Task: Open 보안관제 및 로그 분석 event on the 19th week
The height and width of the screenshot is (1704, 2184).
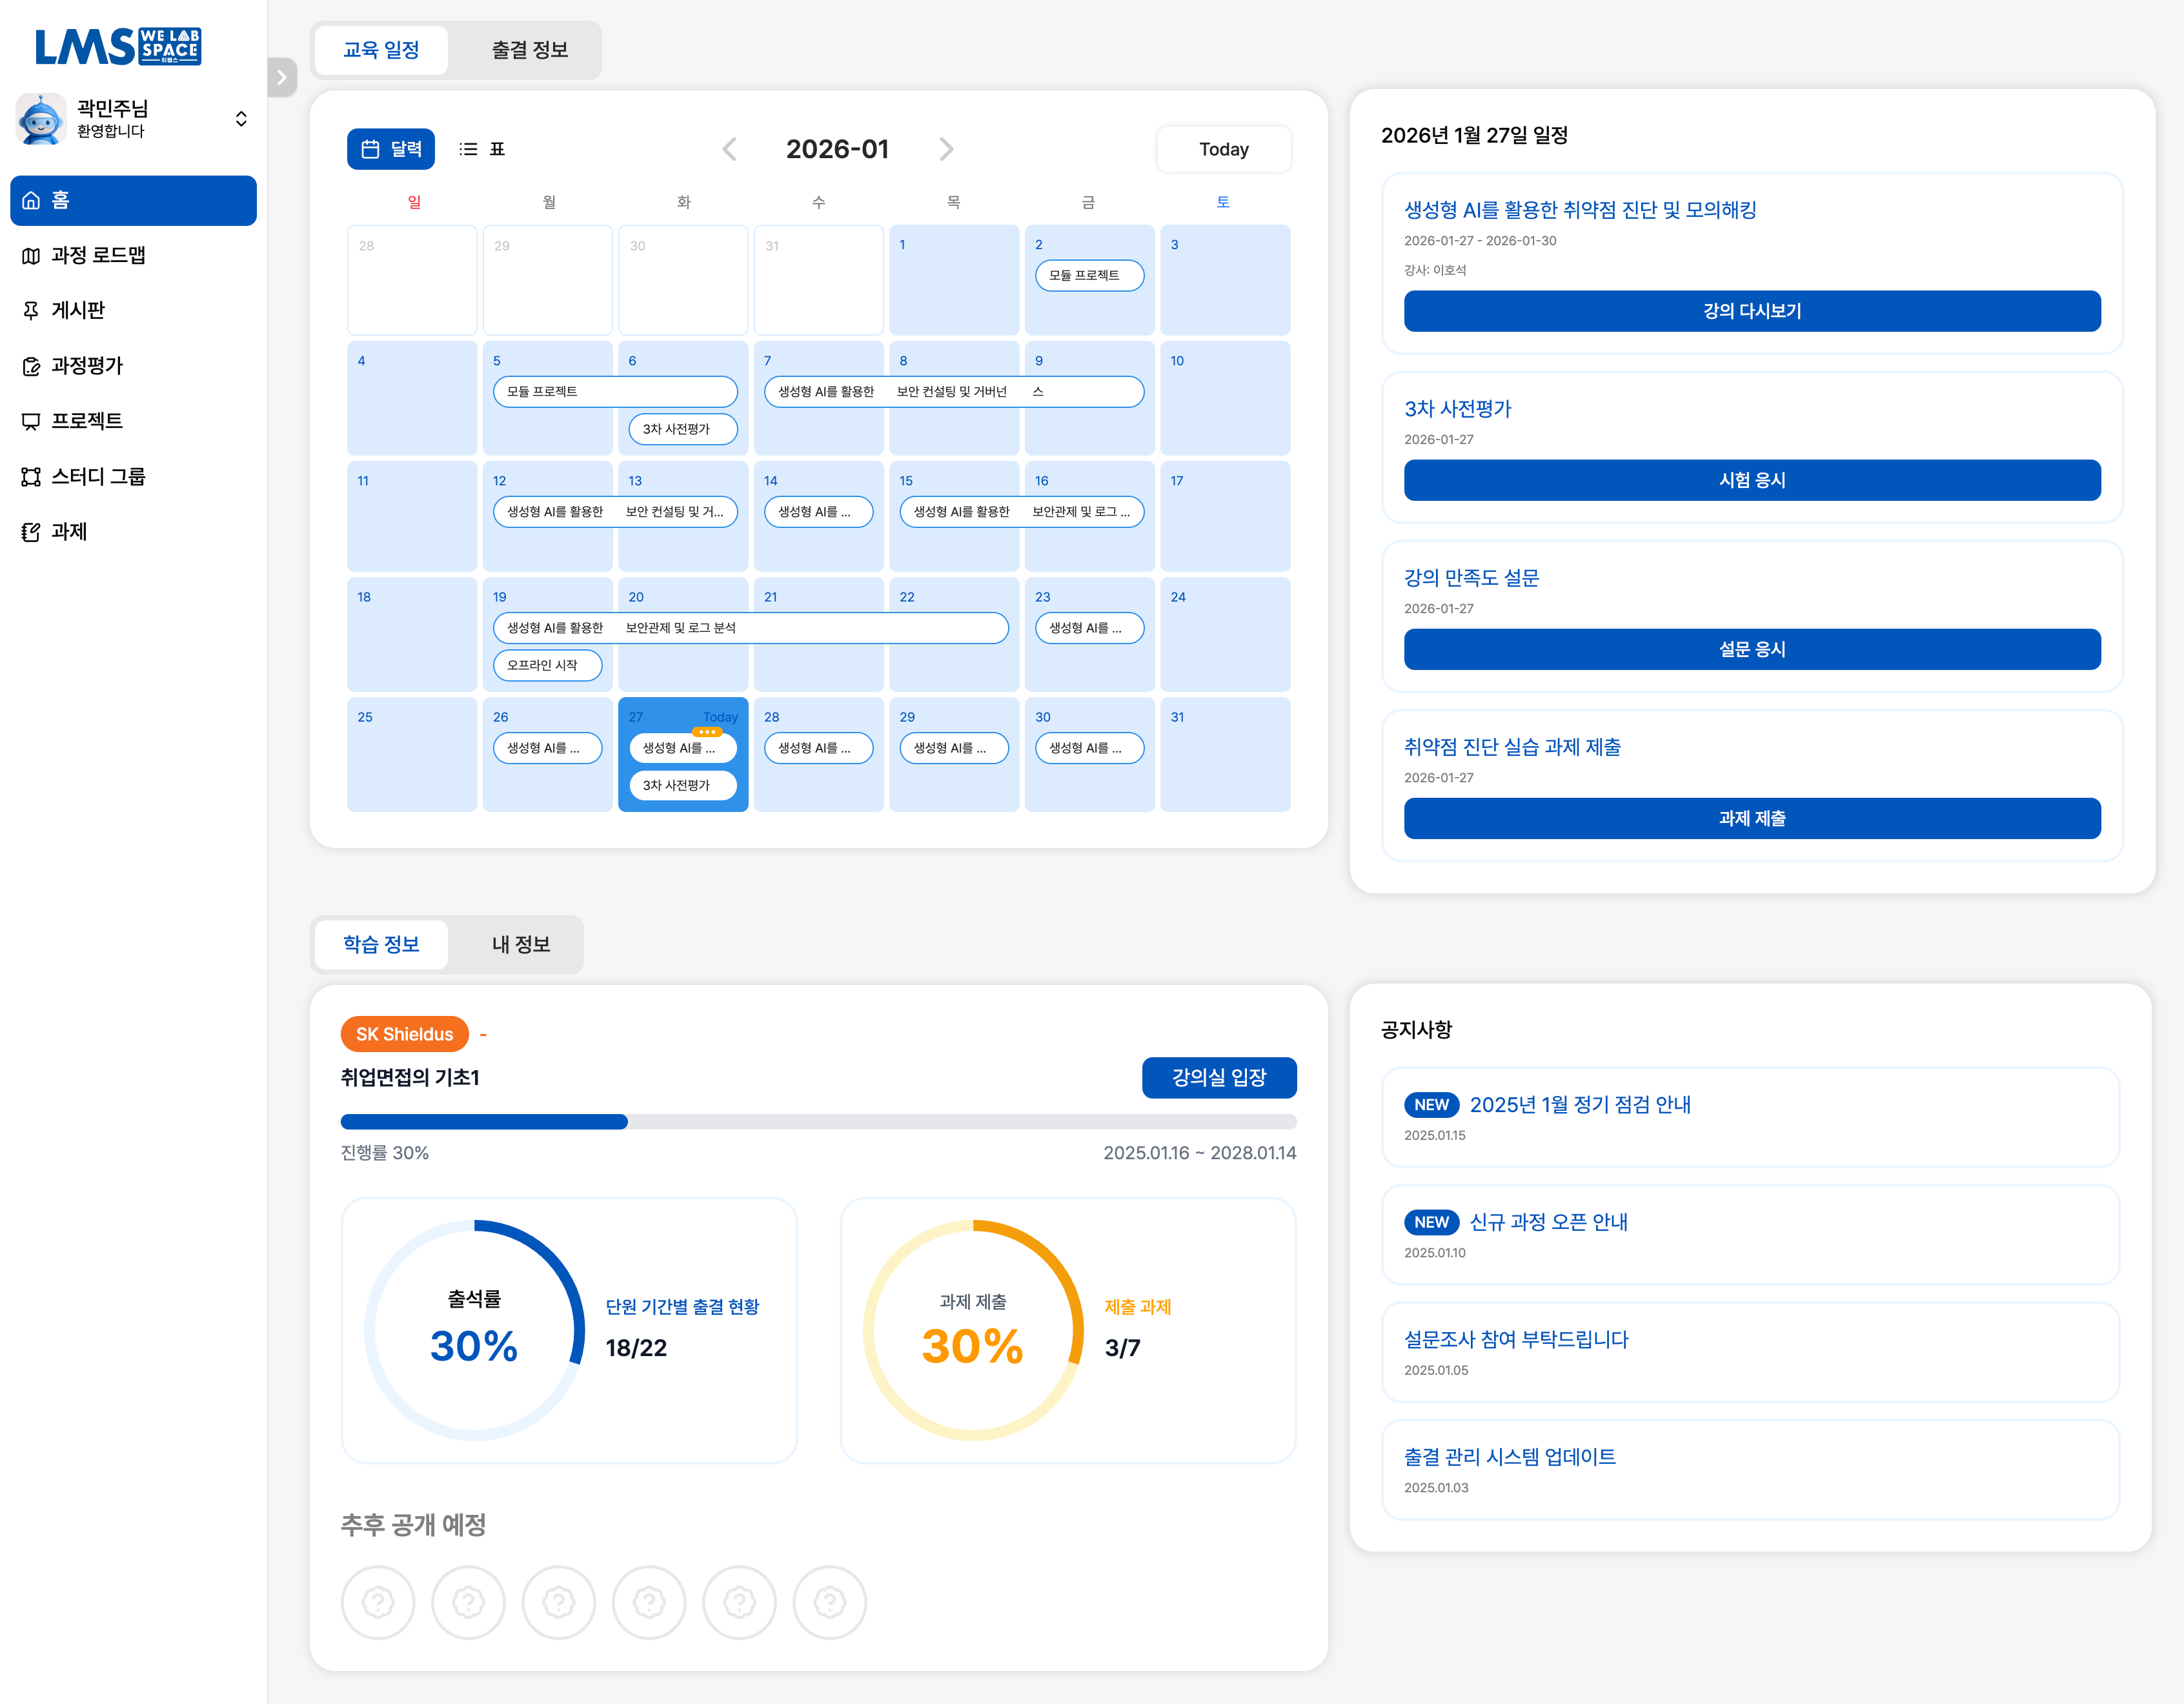Action: pos(750,628)
